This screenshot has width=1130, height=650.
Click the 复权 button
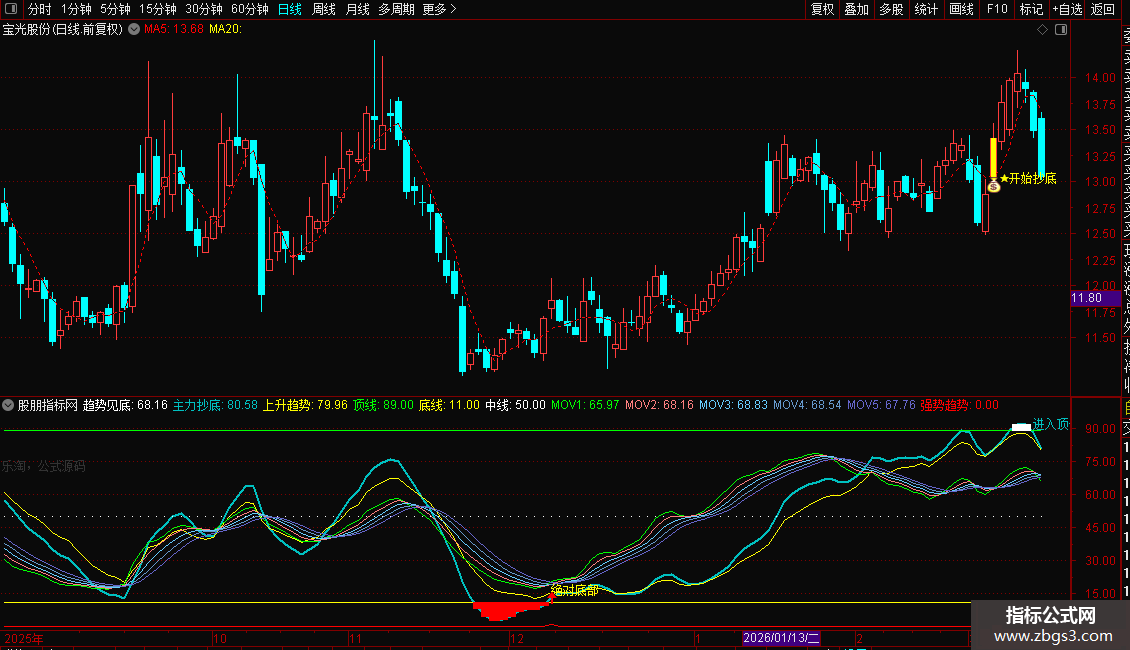pos(822,10)
